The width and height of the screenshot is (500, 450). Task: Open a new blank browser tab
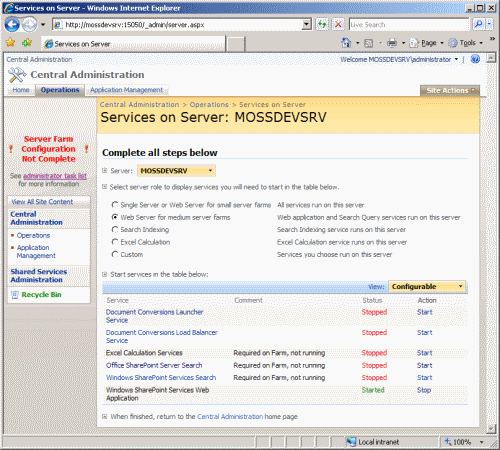pyautogui.click(x=236, y=44)
